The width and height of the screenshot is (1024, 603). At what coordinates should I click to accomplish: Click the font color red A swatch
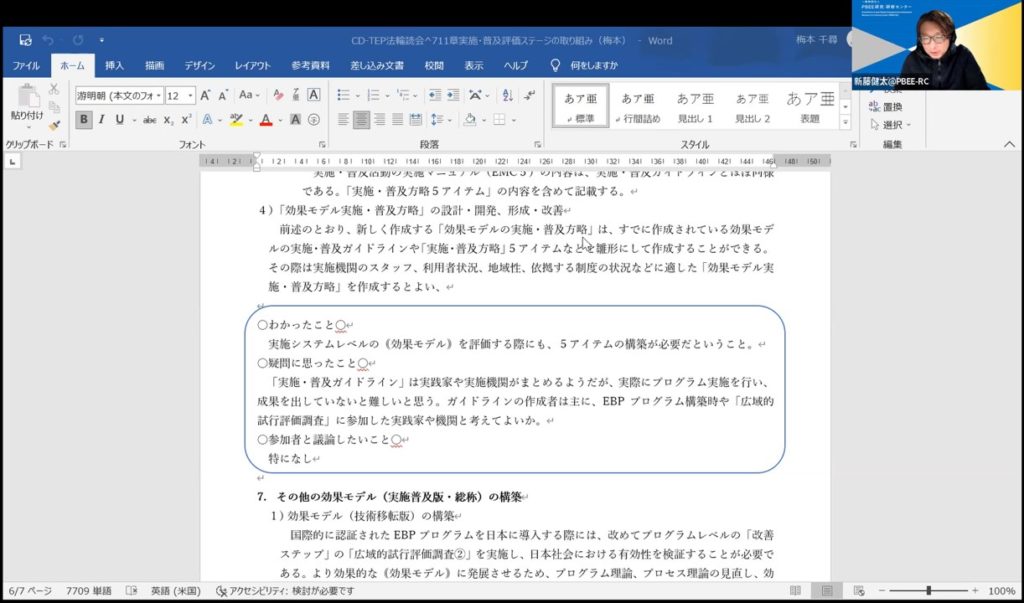[265, 120]
